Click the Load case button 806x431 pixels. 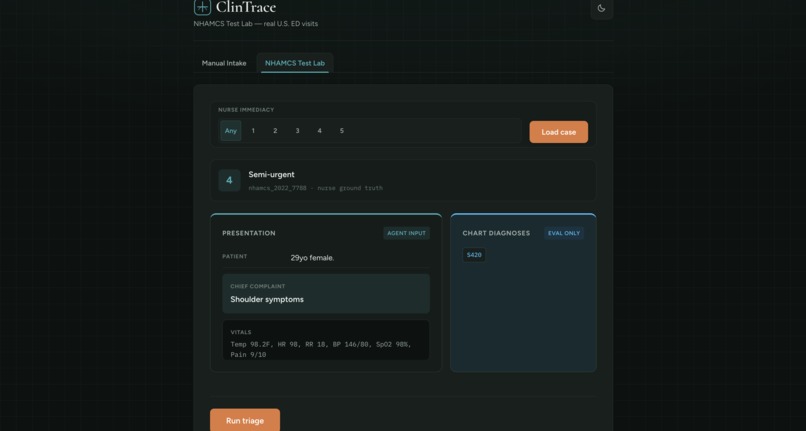click(x=559, y=132)
